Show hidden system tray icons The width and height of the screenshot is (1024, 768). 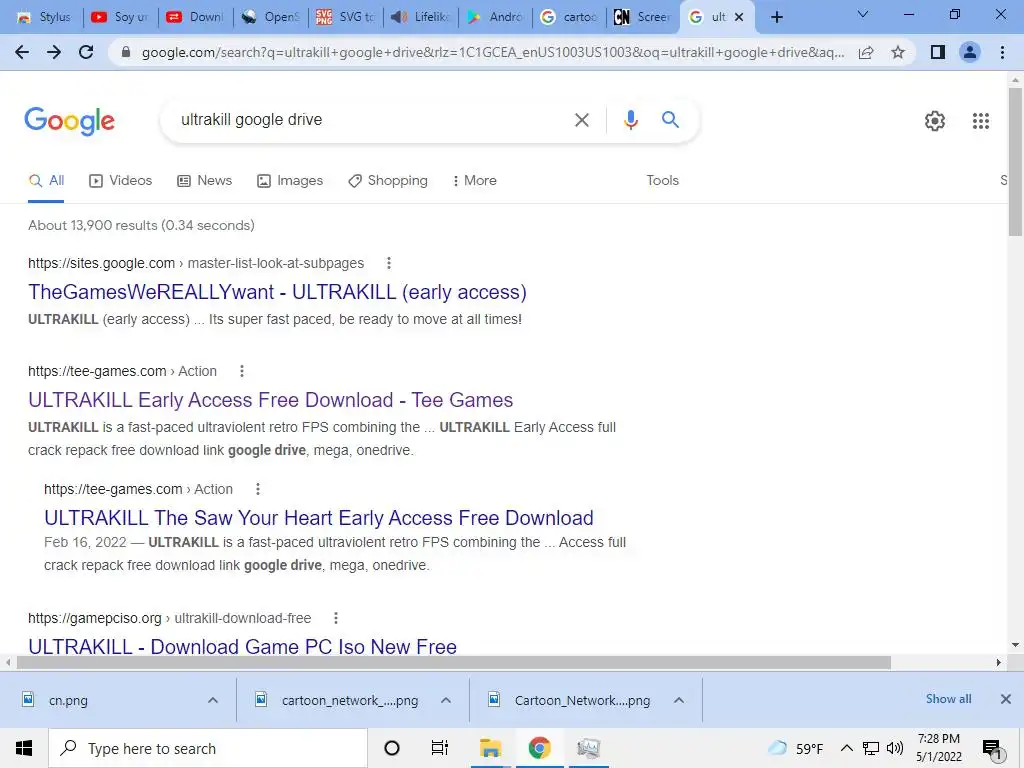tap(846, 748)
